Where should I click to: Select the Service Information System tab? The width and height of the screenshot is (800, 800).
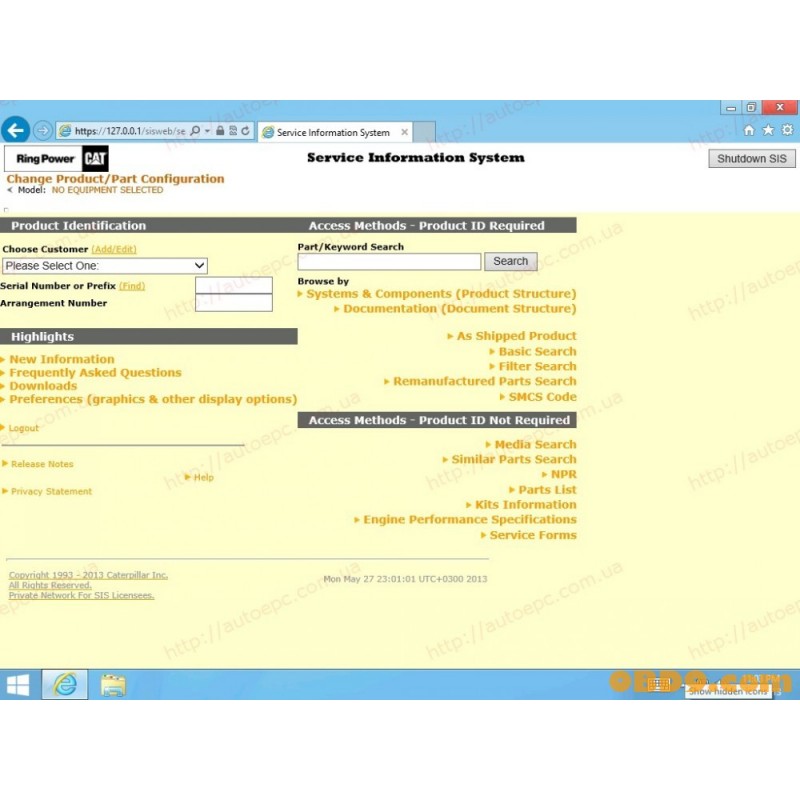335,132
